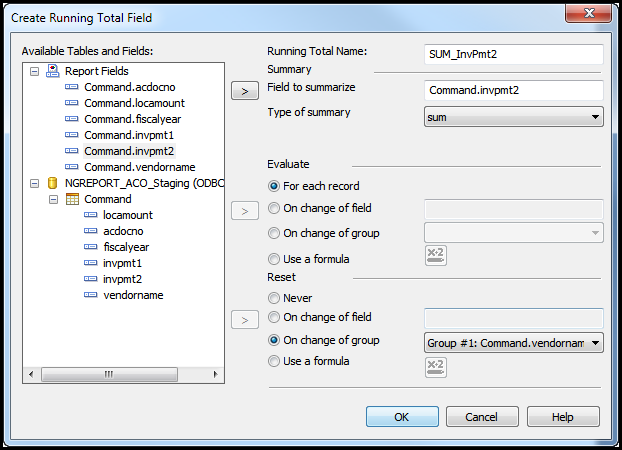Collapse the Report Fields tree node
This screenshot has width=622, height=450.
coord(35,71)
